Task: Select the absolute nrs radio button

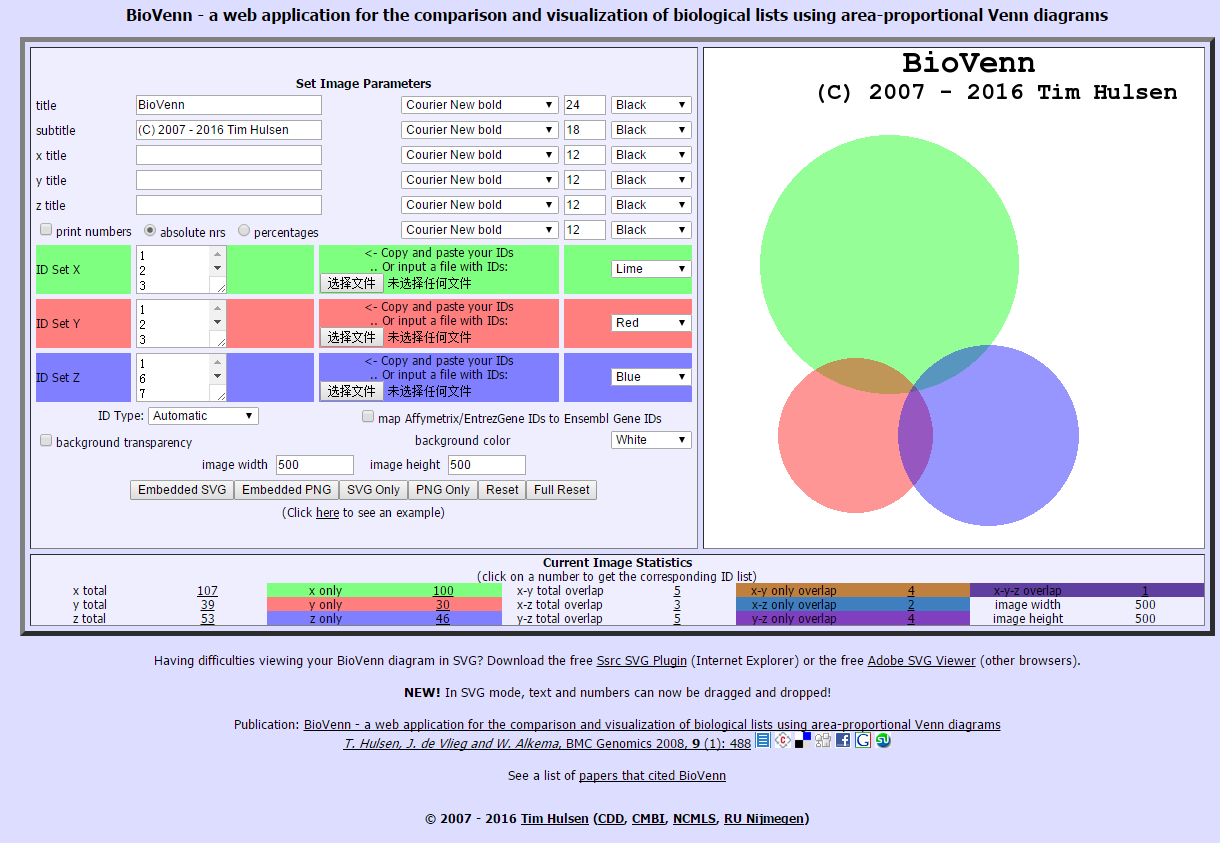Action: point(150,230)
